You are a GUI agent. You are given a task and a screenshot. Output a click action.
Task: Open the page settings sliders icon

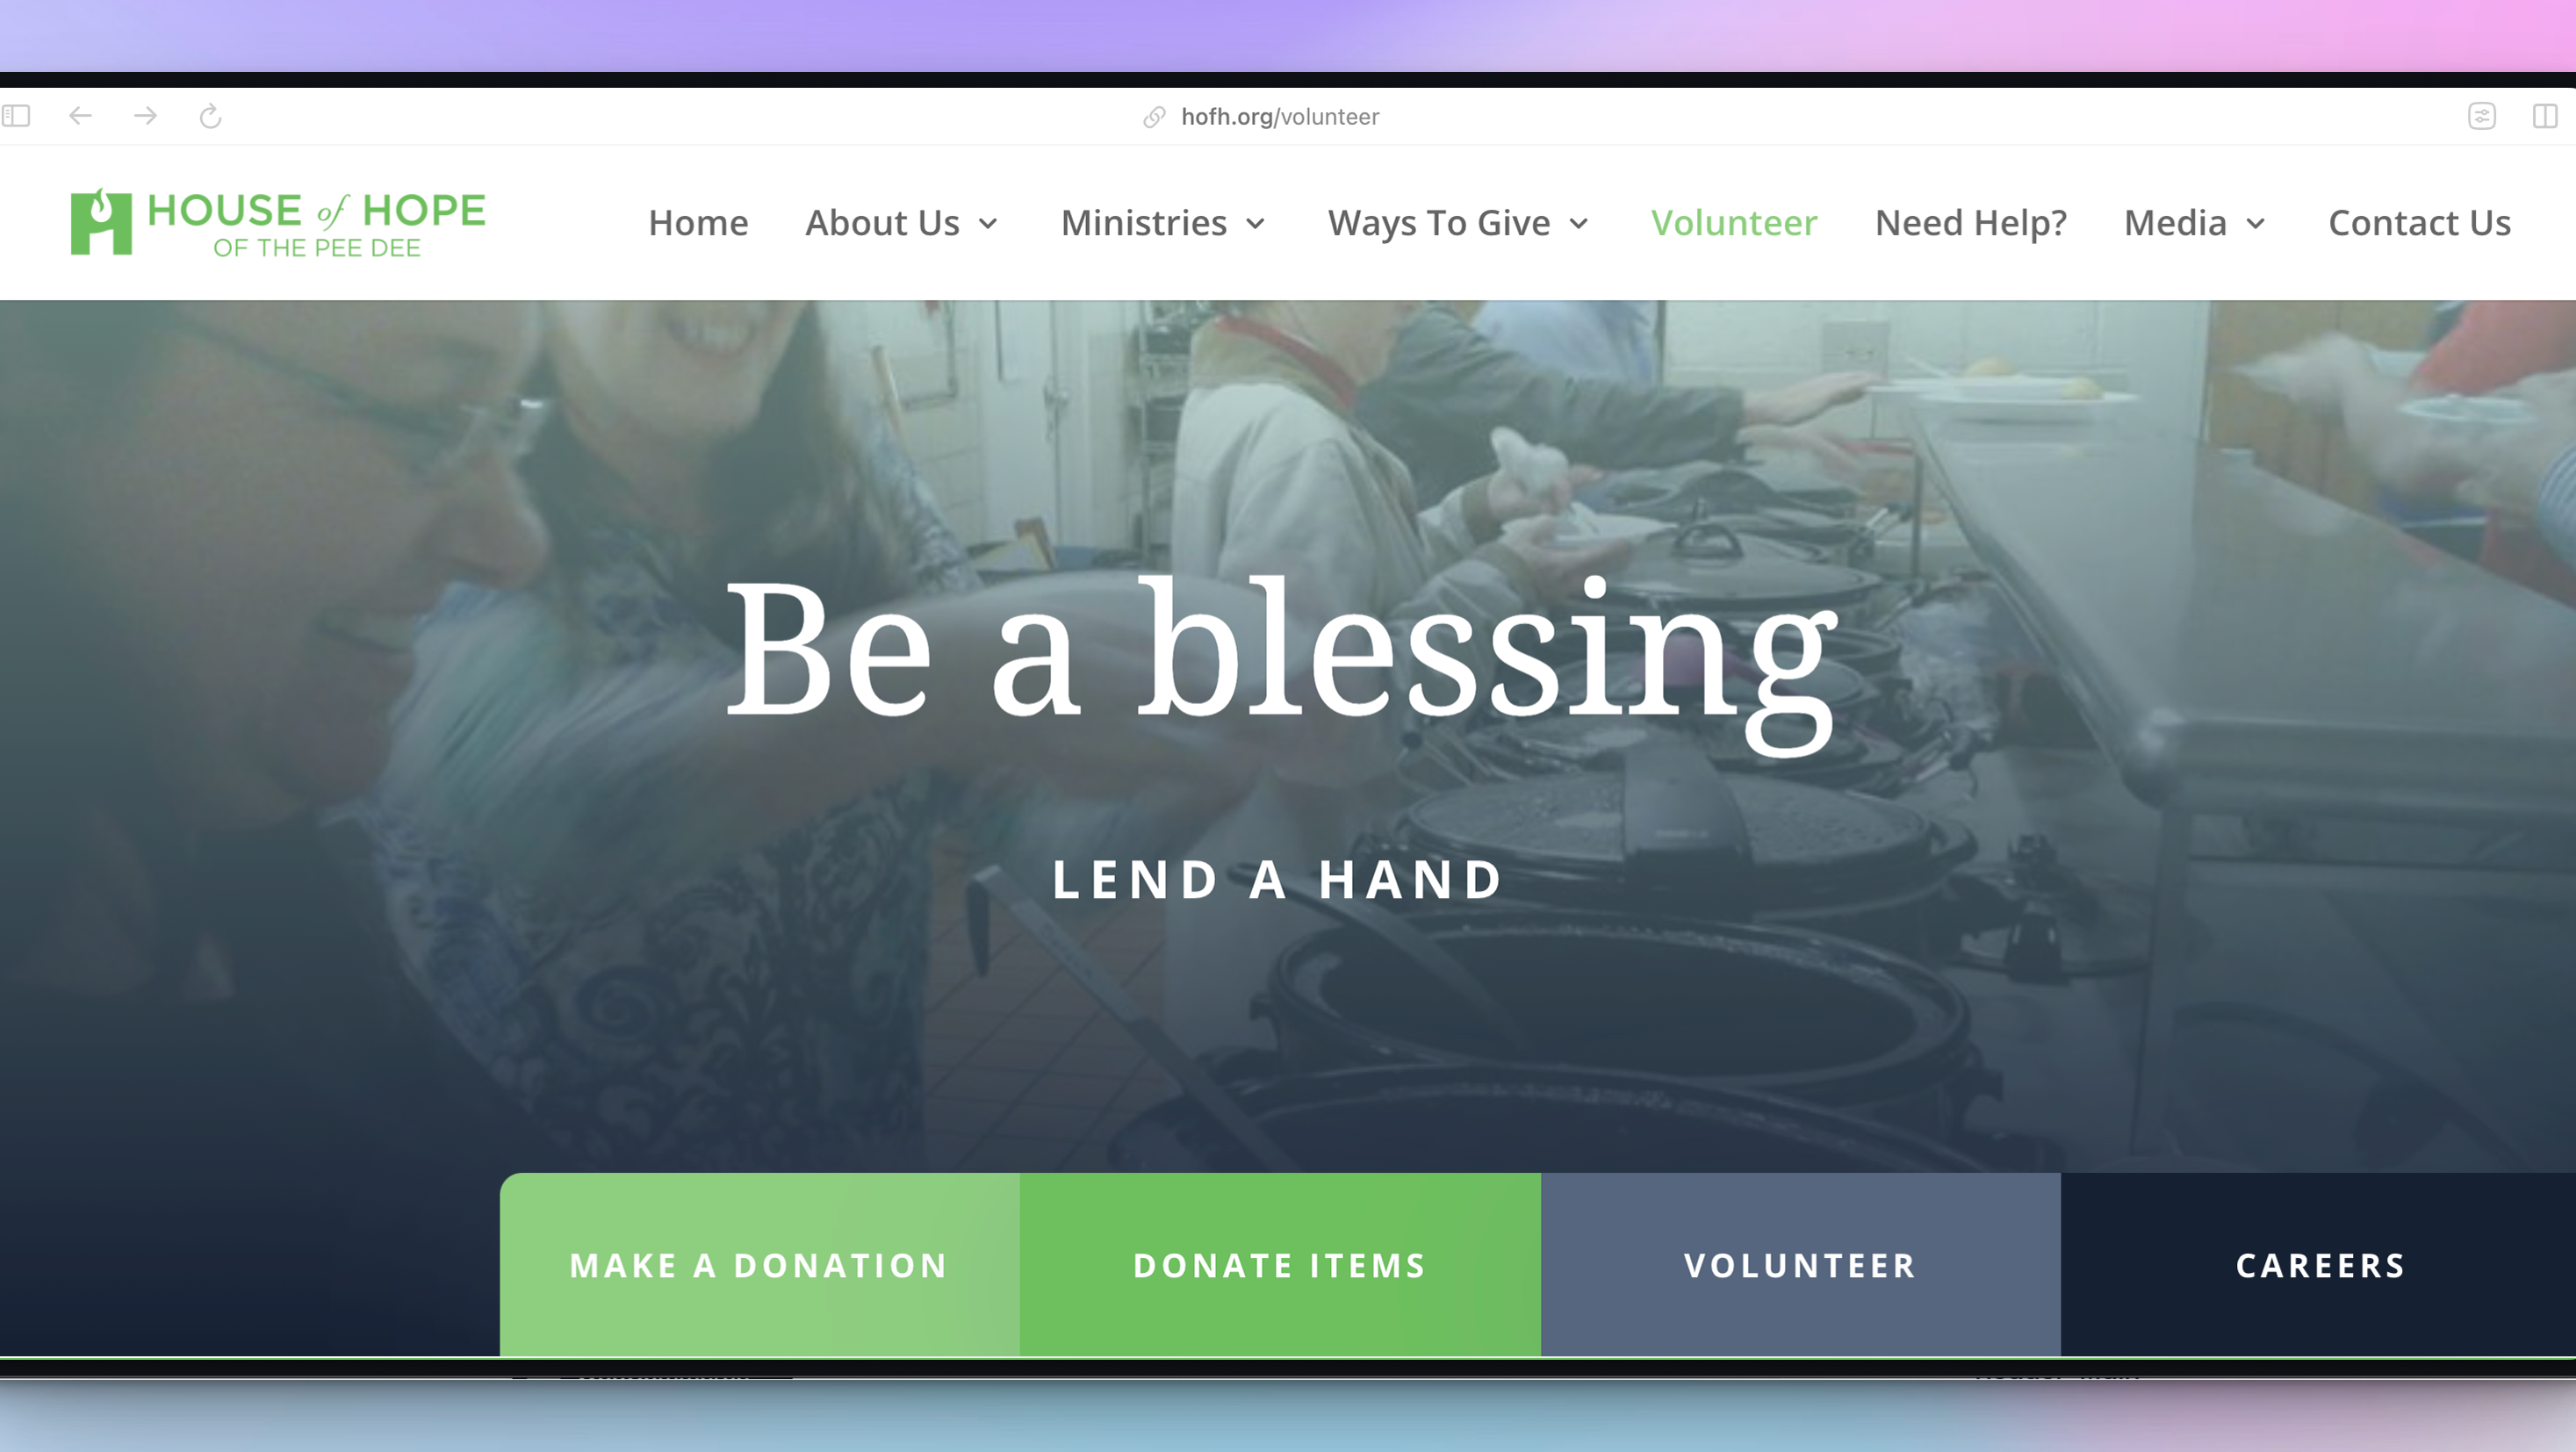pos(2481,116)
